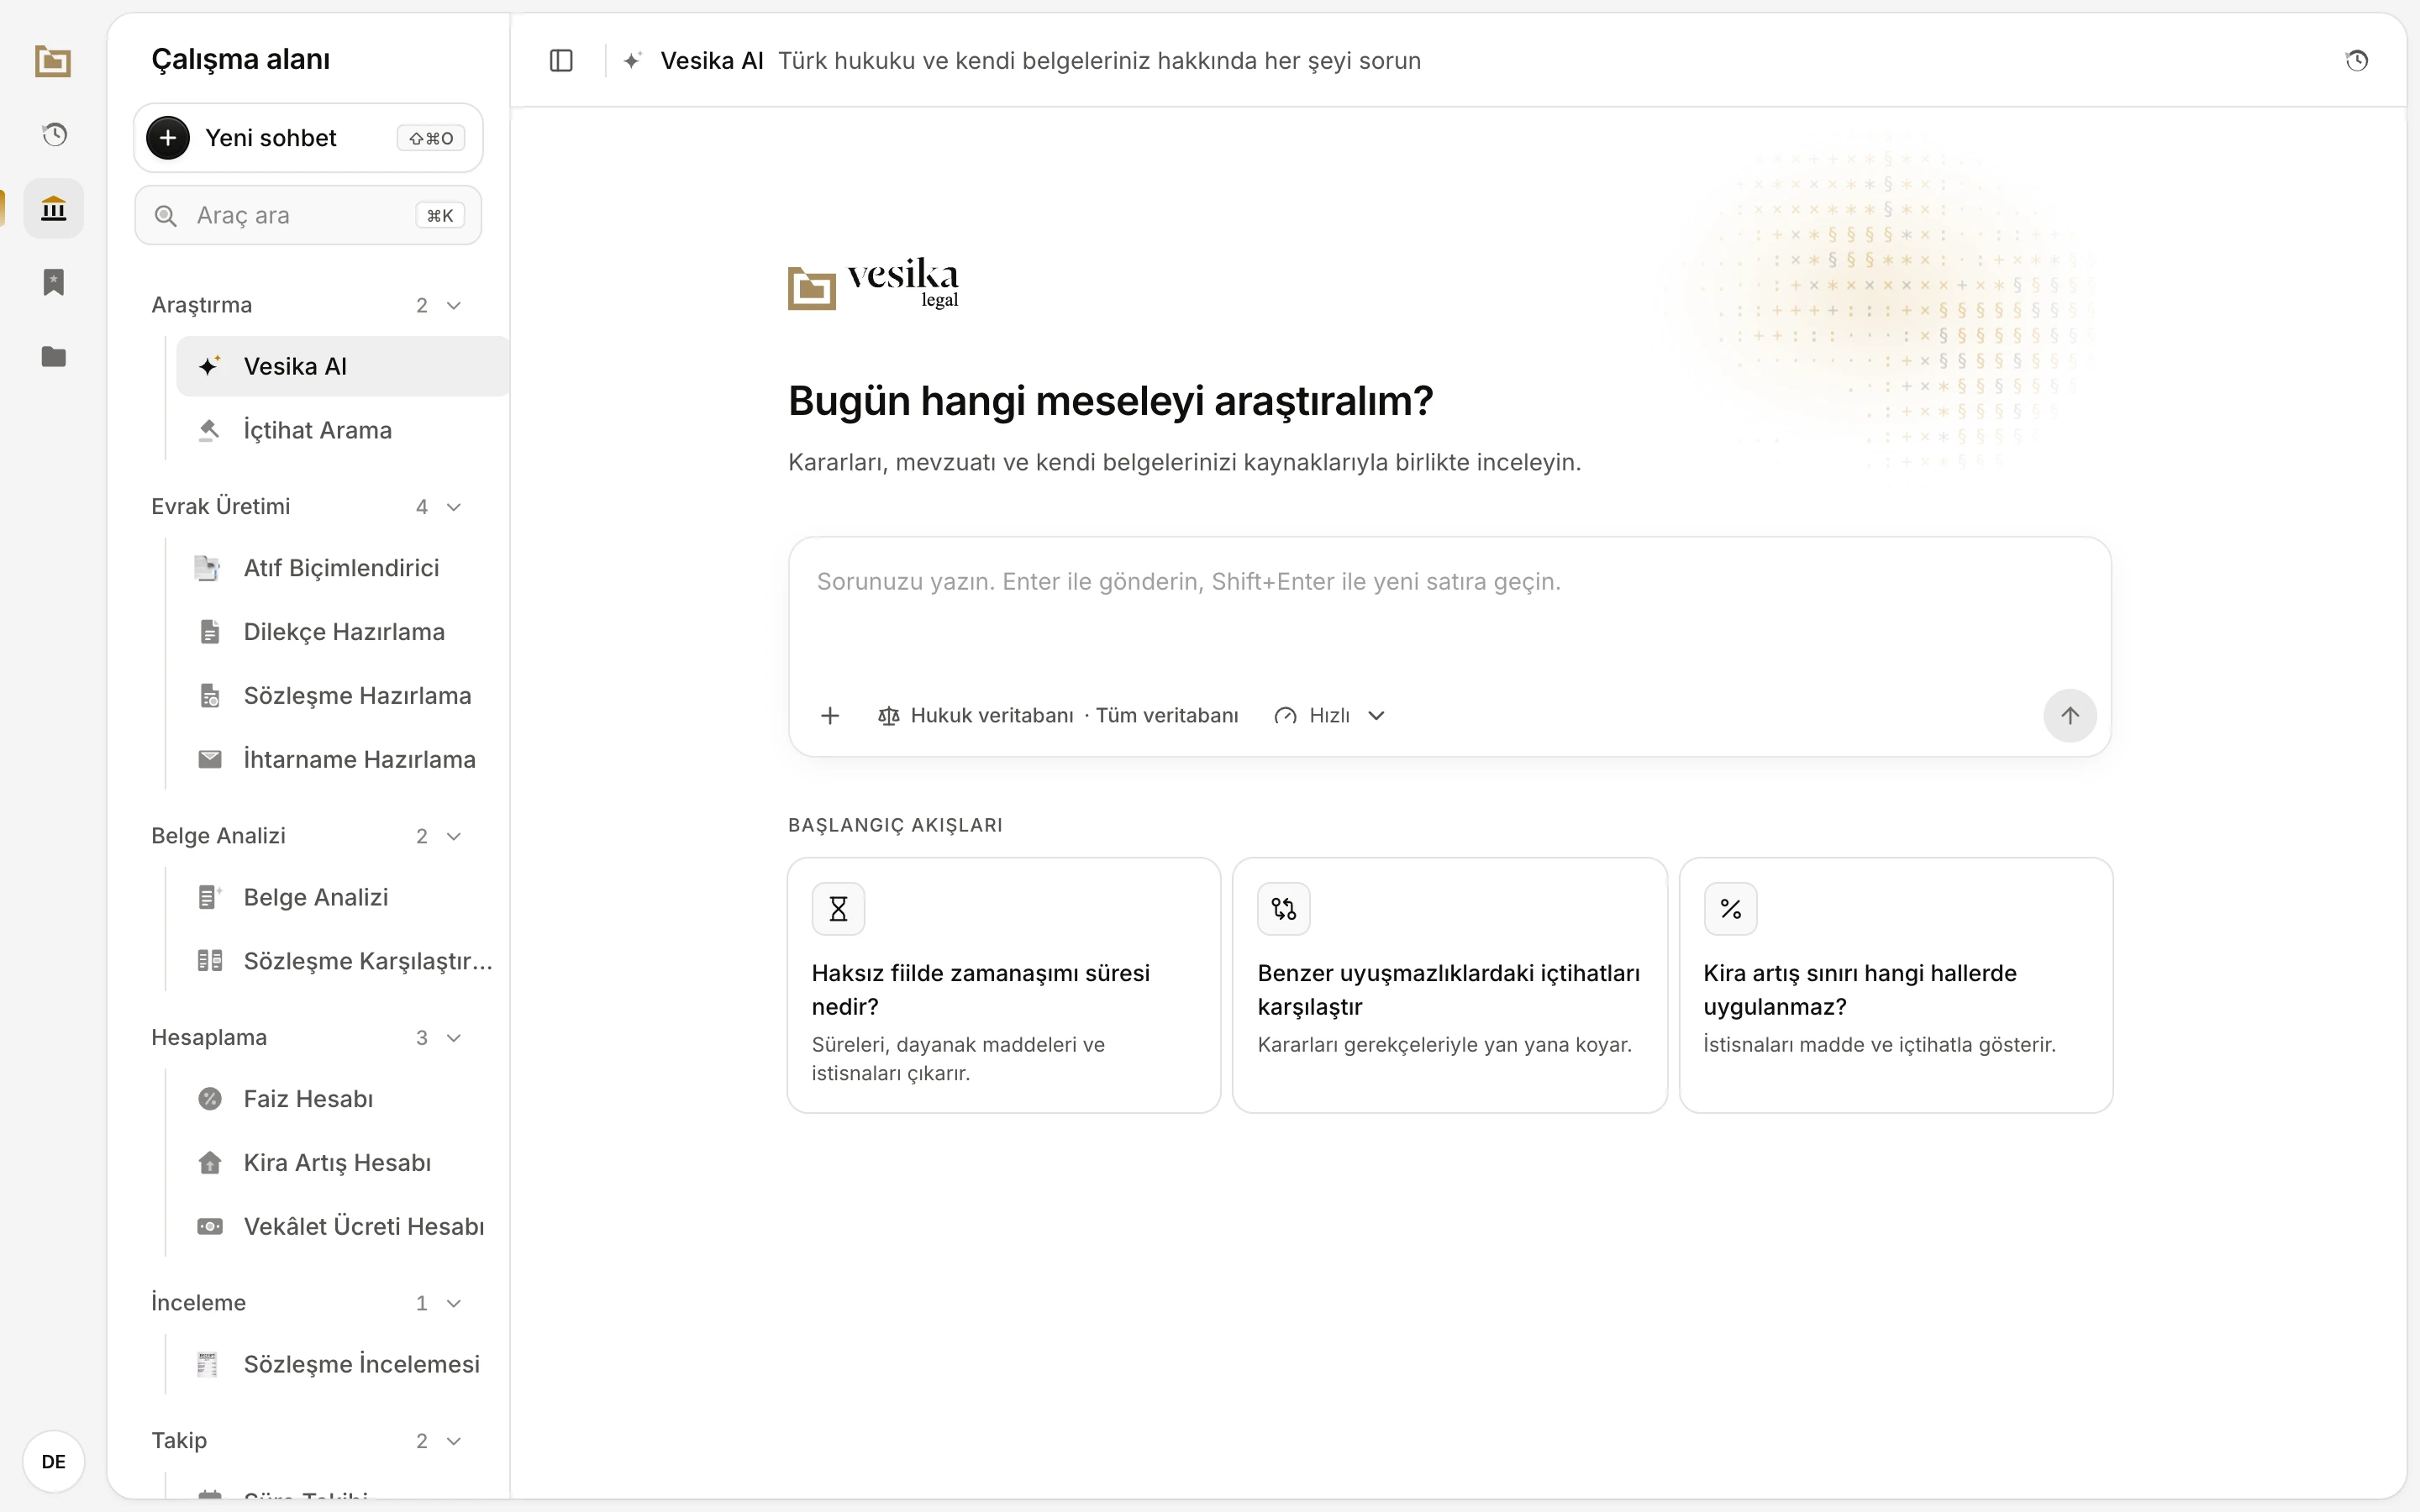Click the compare arrows icon on middle card
Viewport: 2420px width, 1512px height.
[1284, 909]
